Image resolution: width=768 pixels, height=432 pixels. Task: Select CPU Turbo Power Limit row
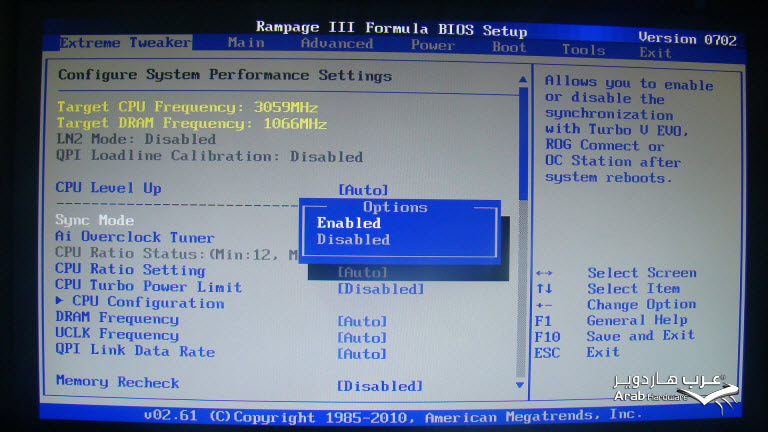coord(148,286)
